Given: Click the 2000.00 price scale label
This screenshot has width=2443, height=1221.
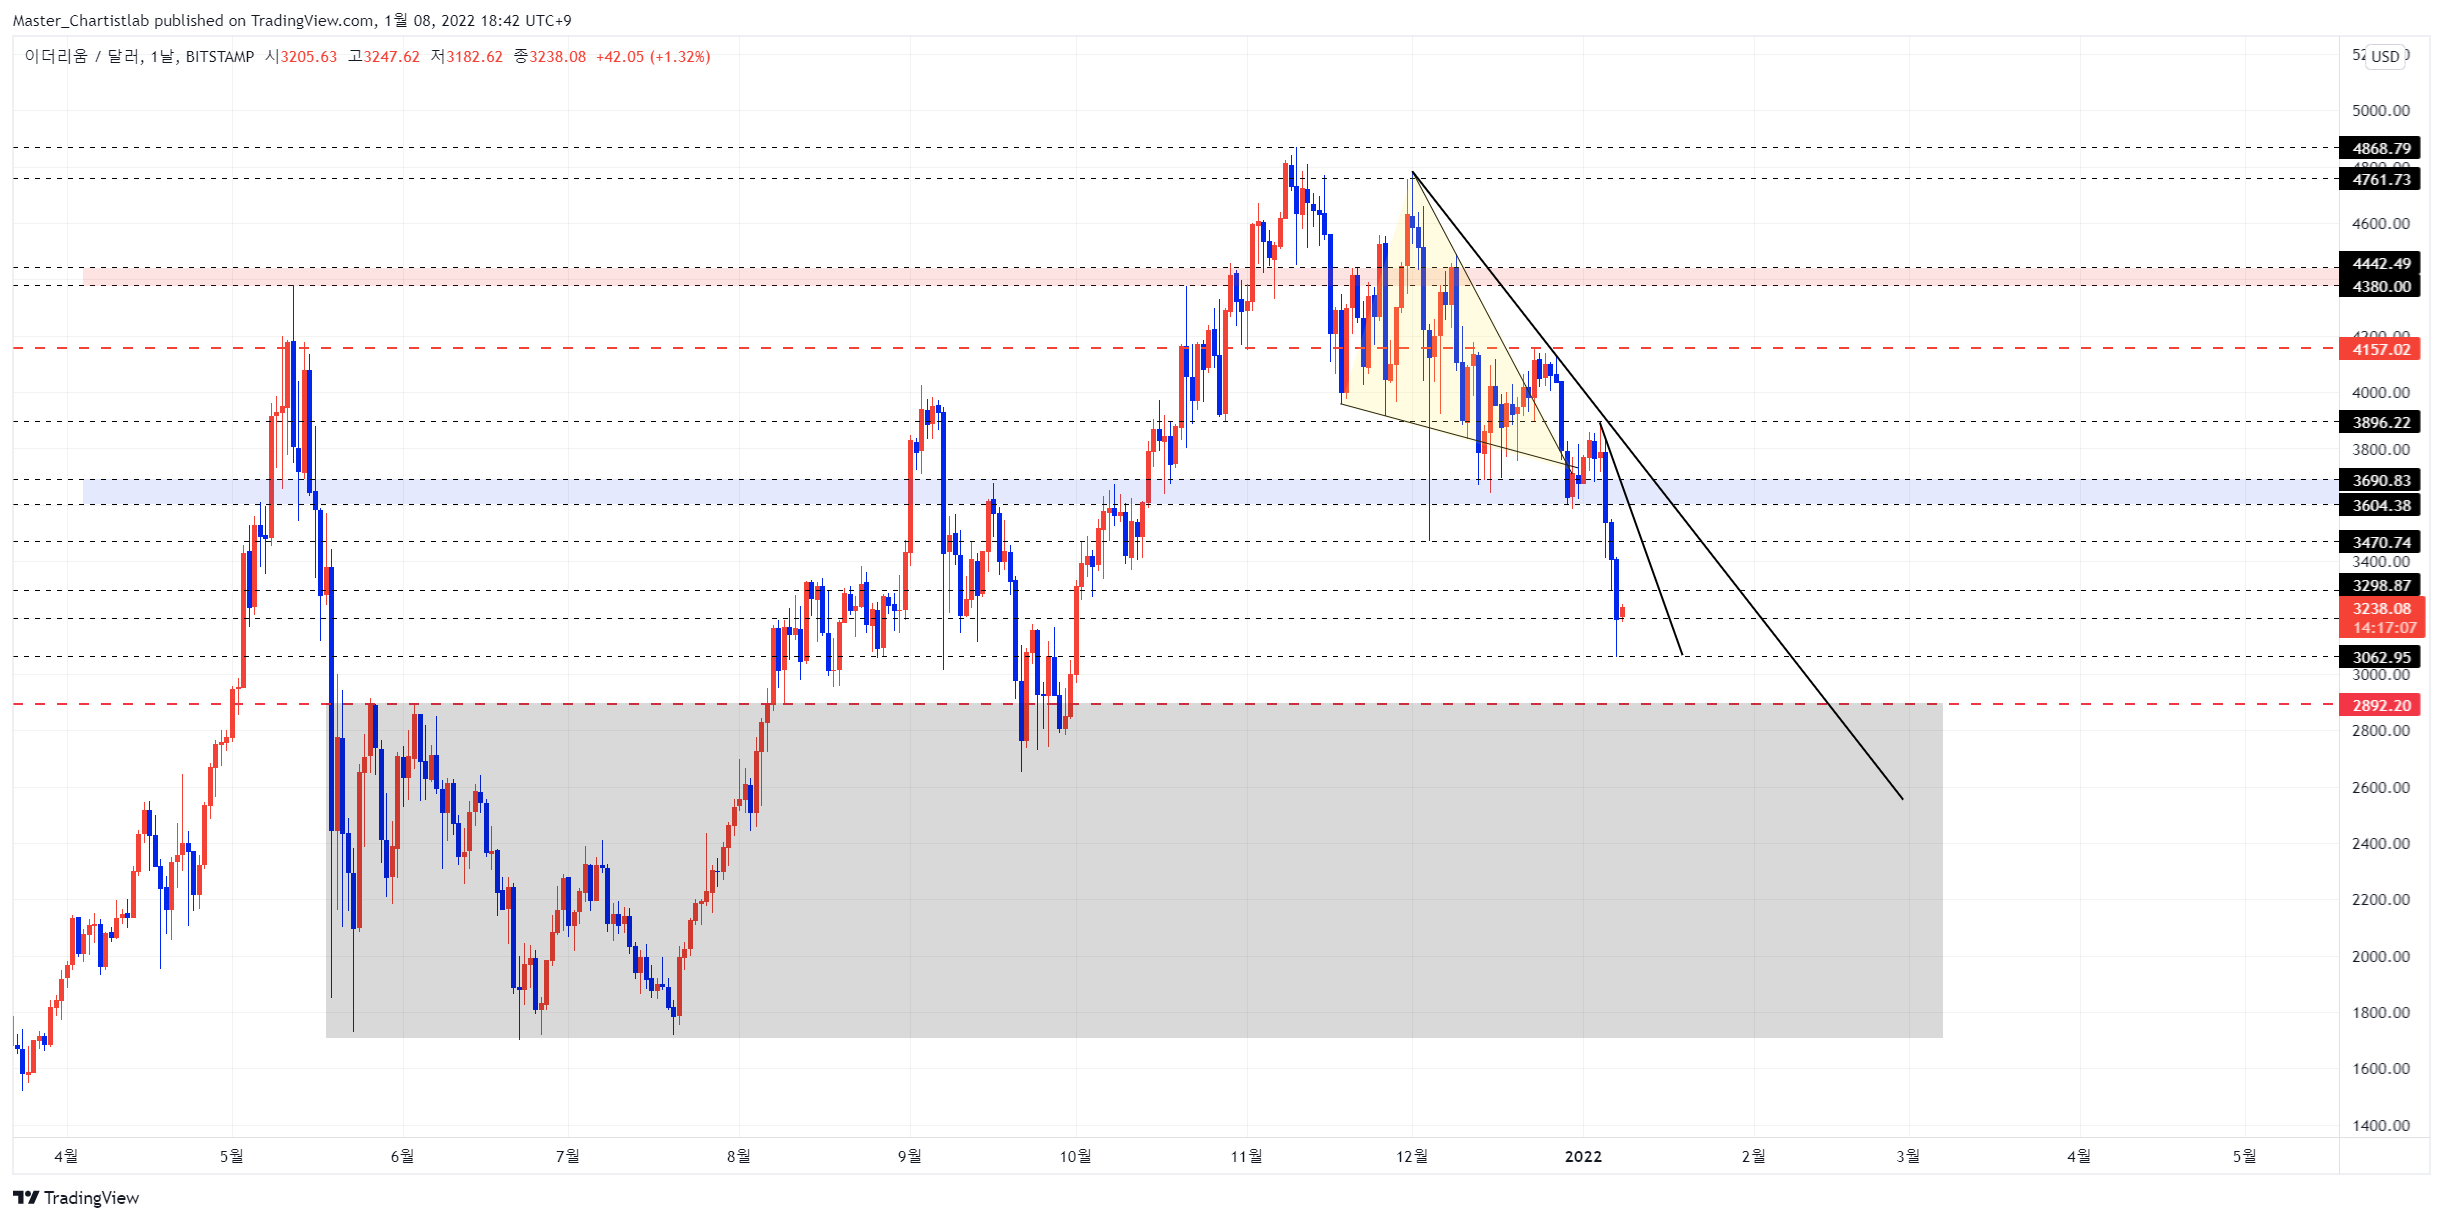Looking at the screenshot, I should pos(2380,956).
